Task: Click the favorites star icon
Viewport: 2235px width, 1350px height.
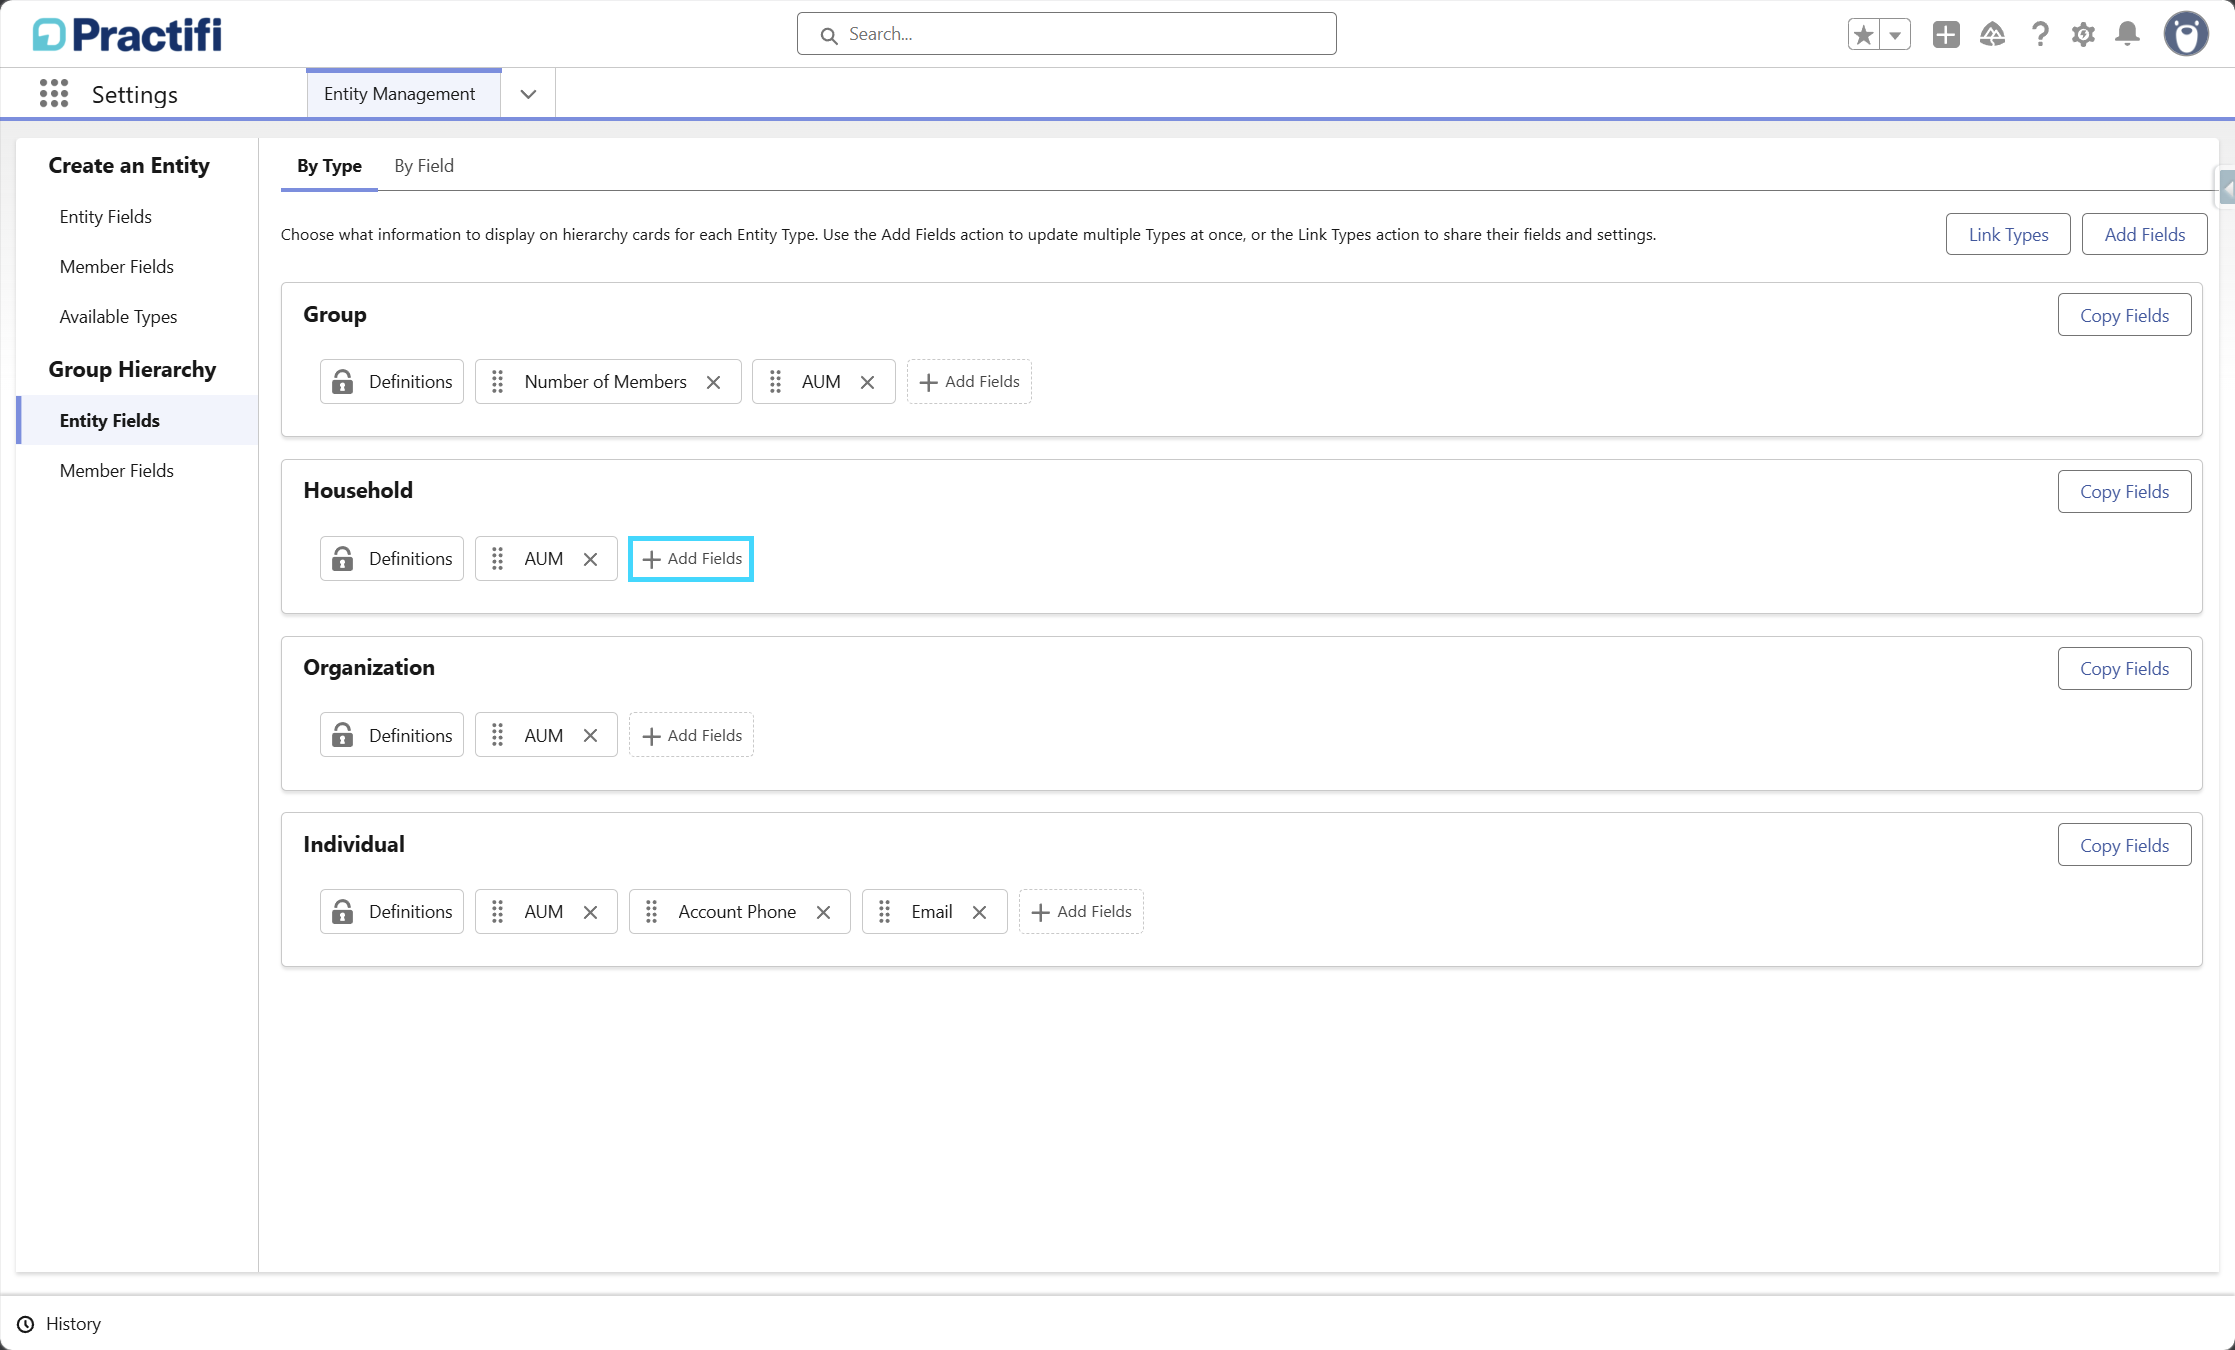Action: click(1864, 35)
